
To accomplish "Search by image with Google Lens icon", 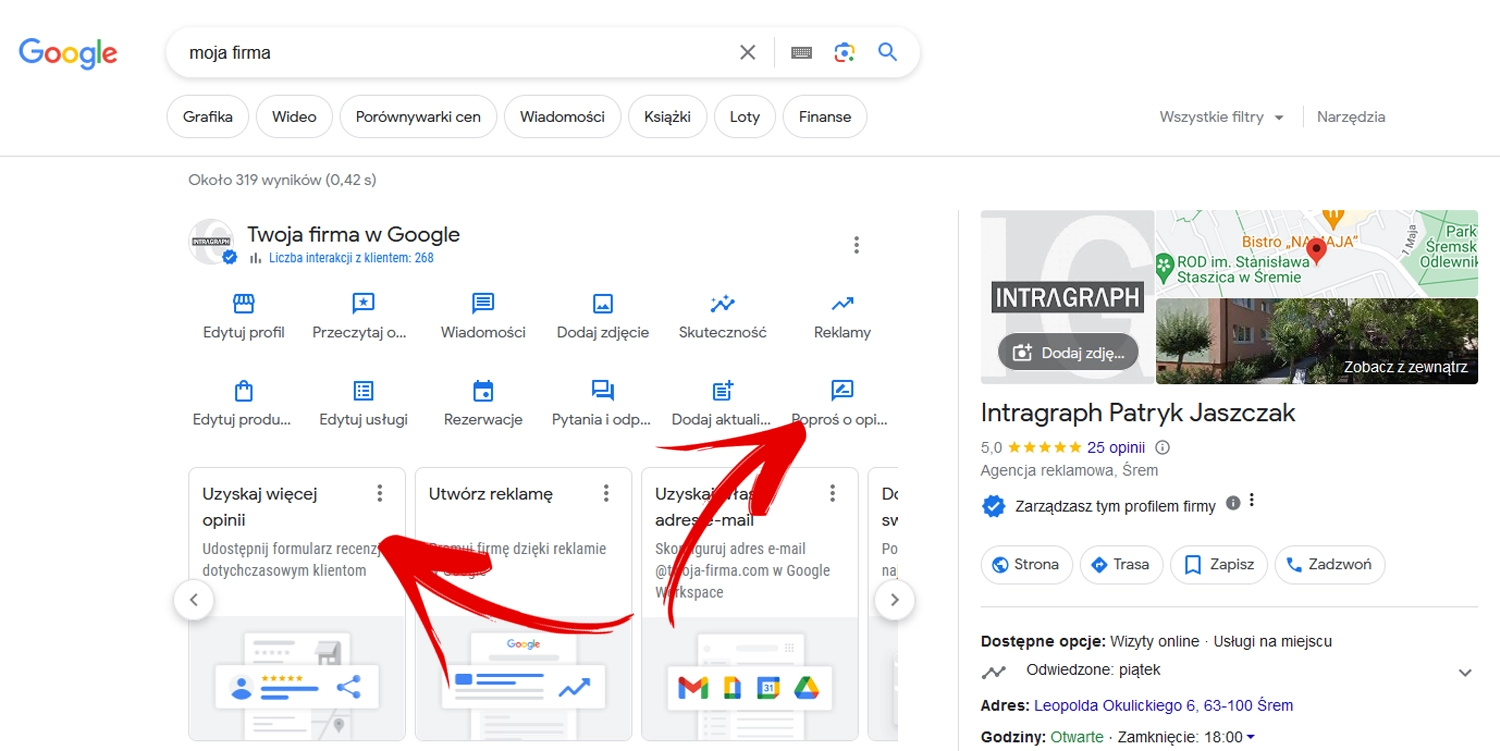I will tap(844, 53).
